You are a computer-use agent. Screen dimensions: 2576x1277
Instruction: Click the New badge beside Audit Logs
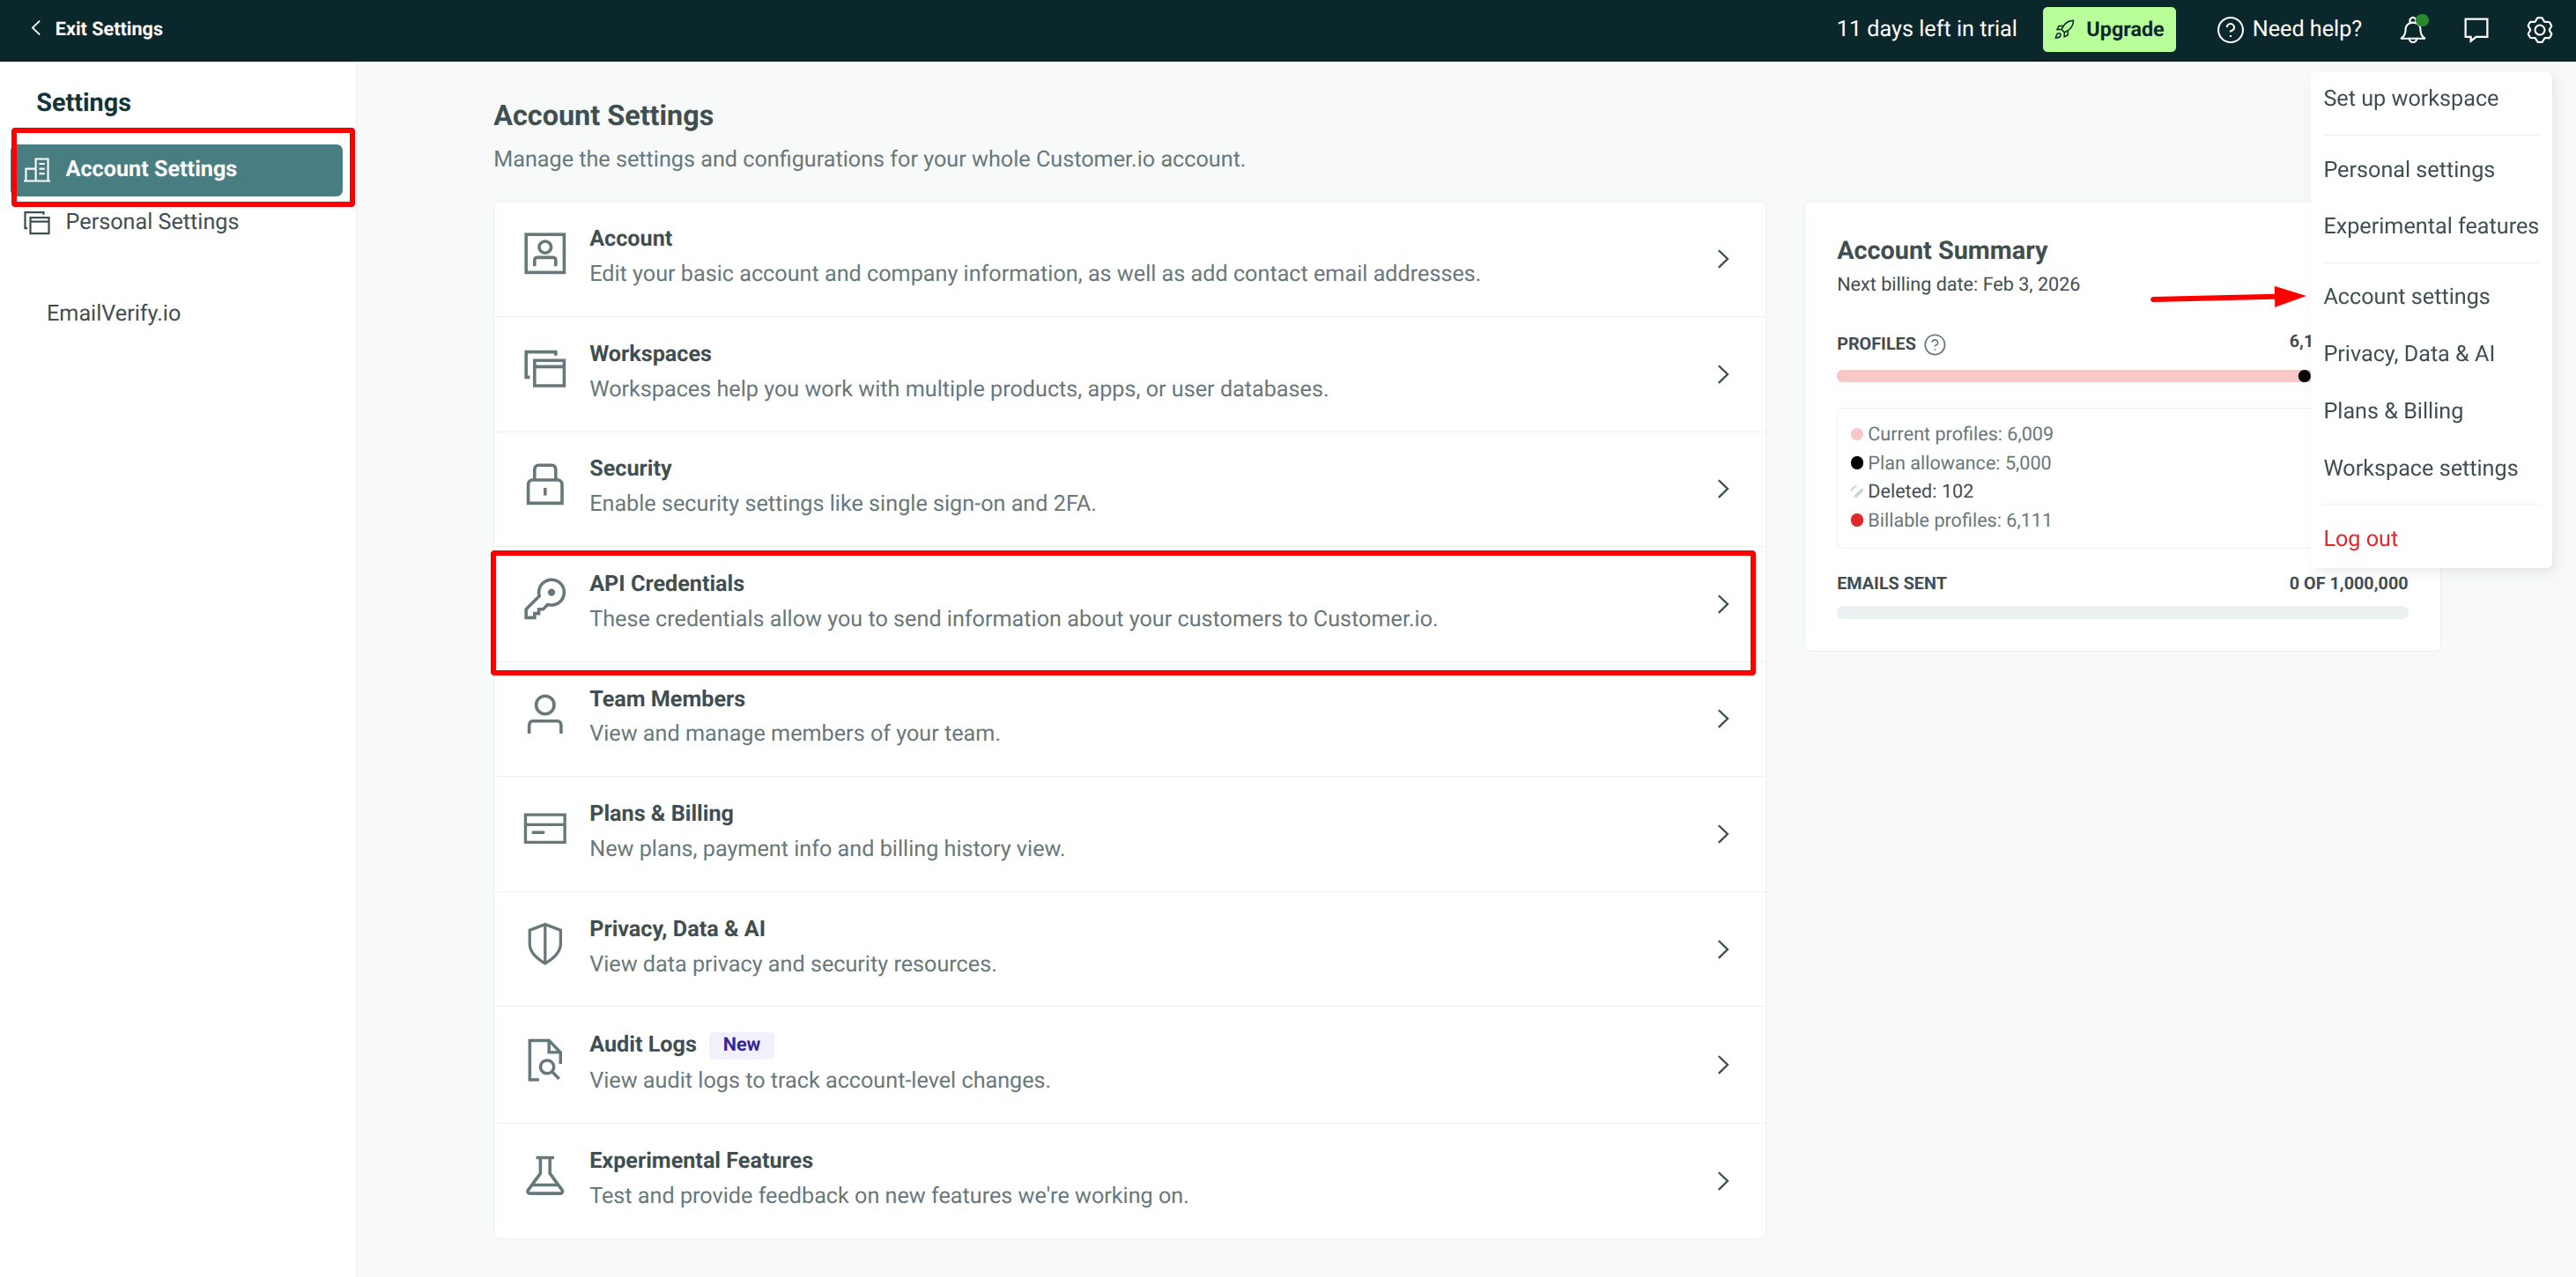point(741,1044)
